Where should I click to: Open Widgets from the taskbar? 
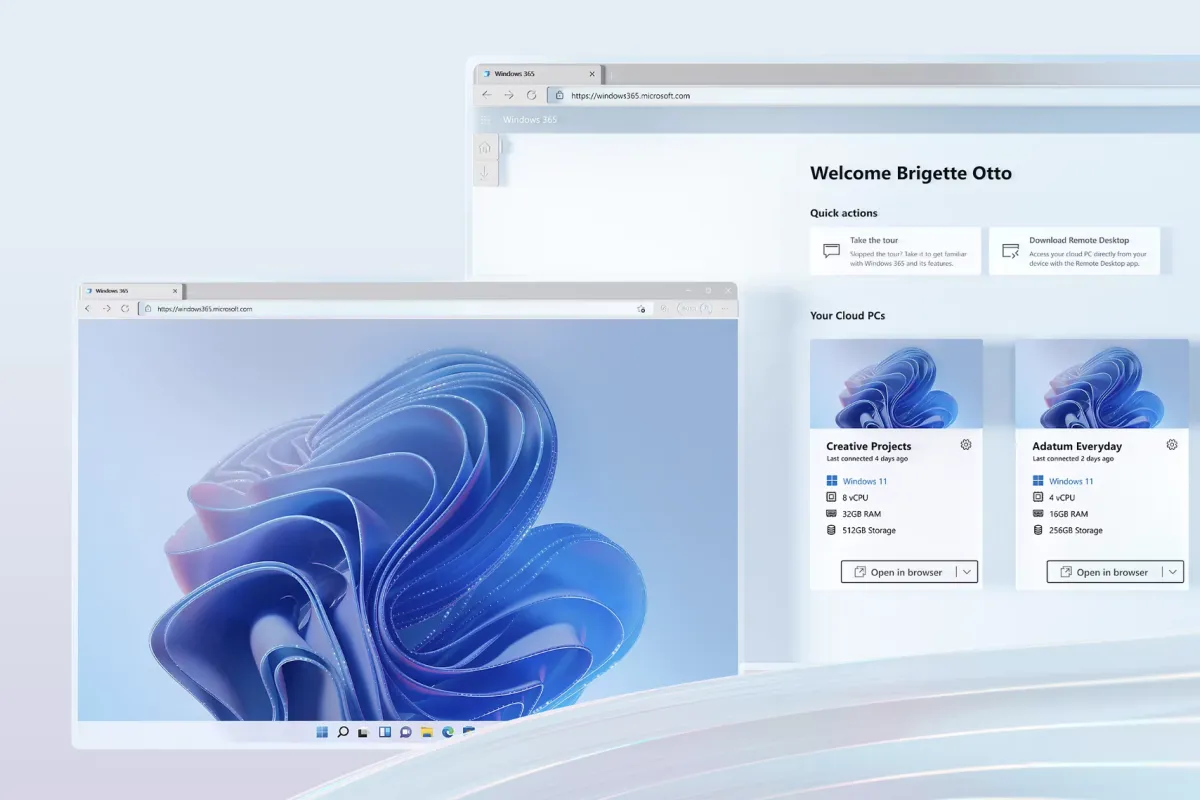pos(385,732)
